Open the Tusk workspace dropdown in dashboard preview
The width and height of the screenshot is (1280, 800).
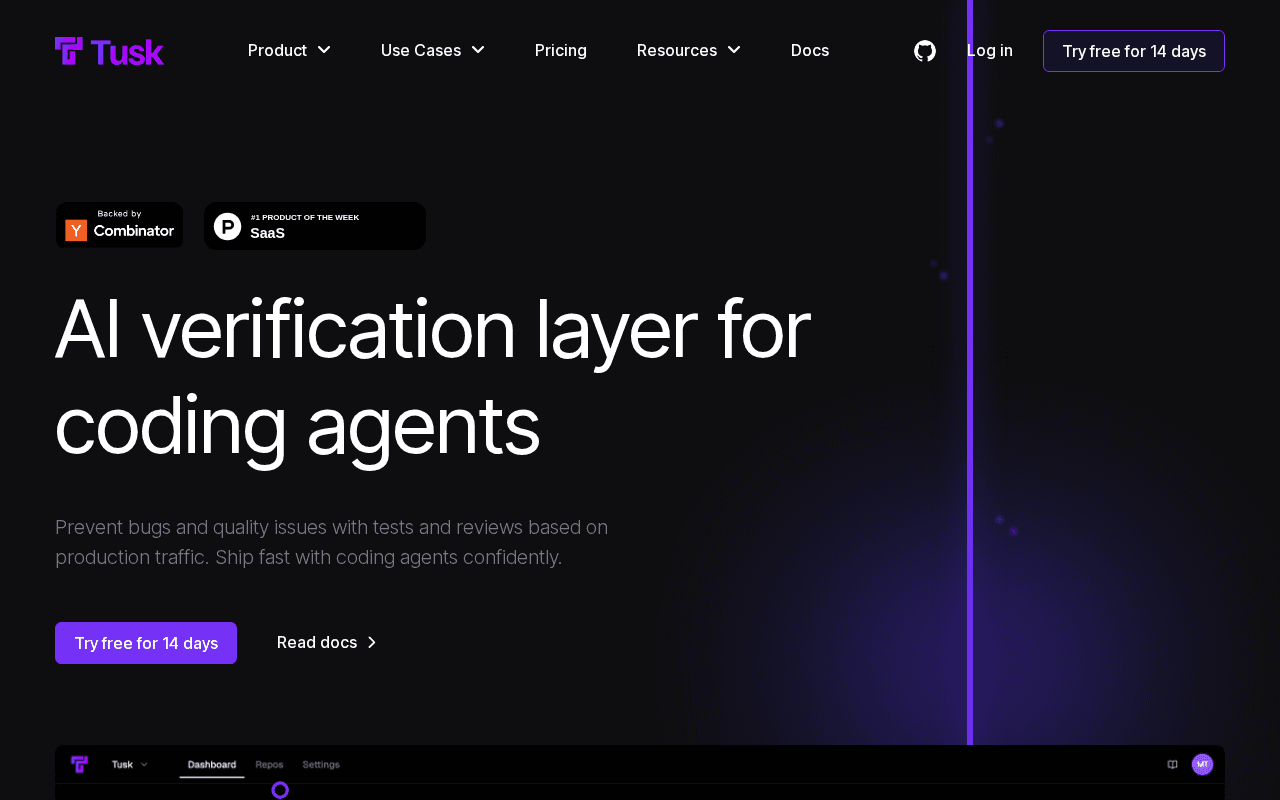click(x=130, y=765)
